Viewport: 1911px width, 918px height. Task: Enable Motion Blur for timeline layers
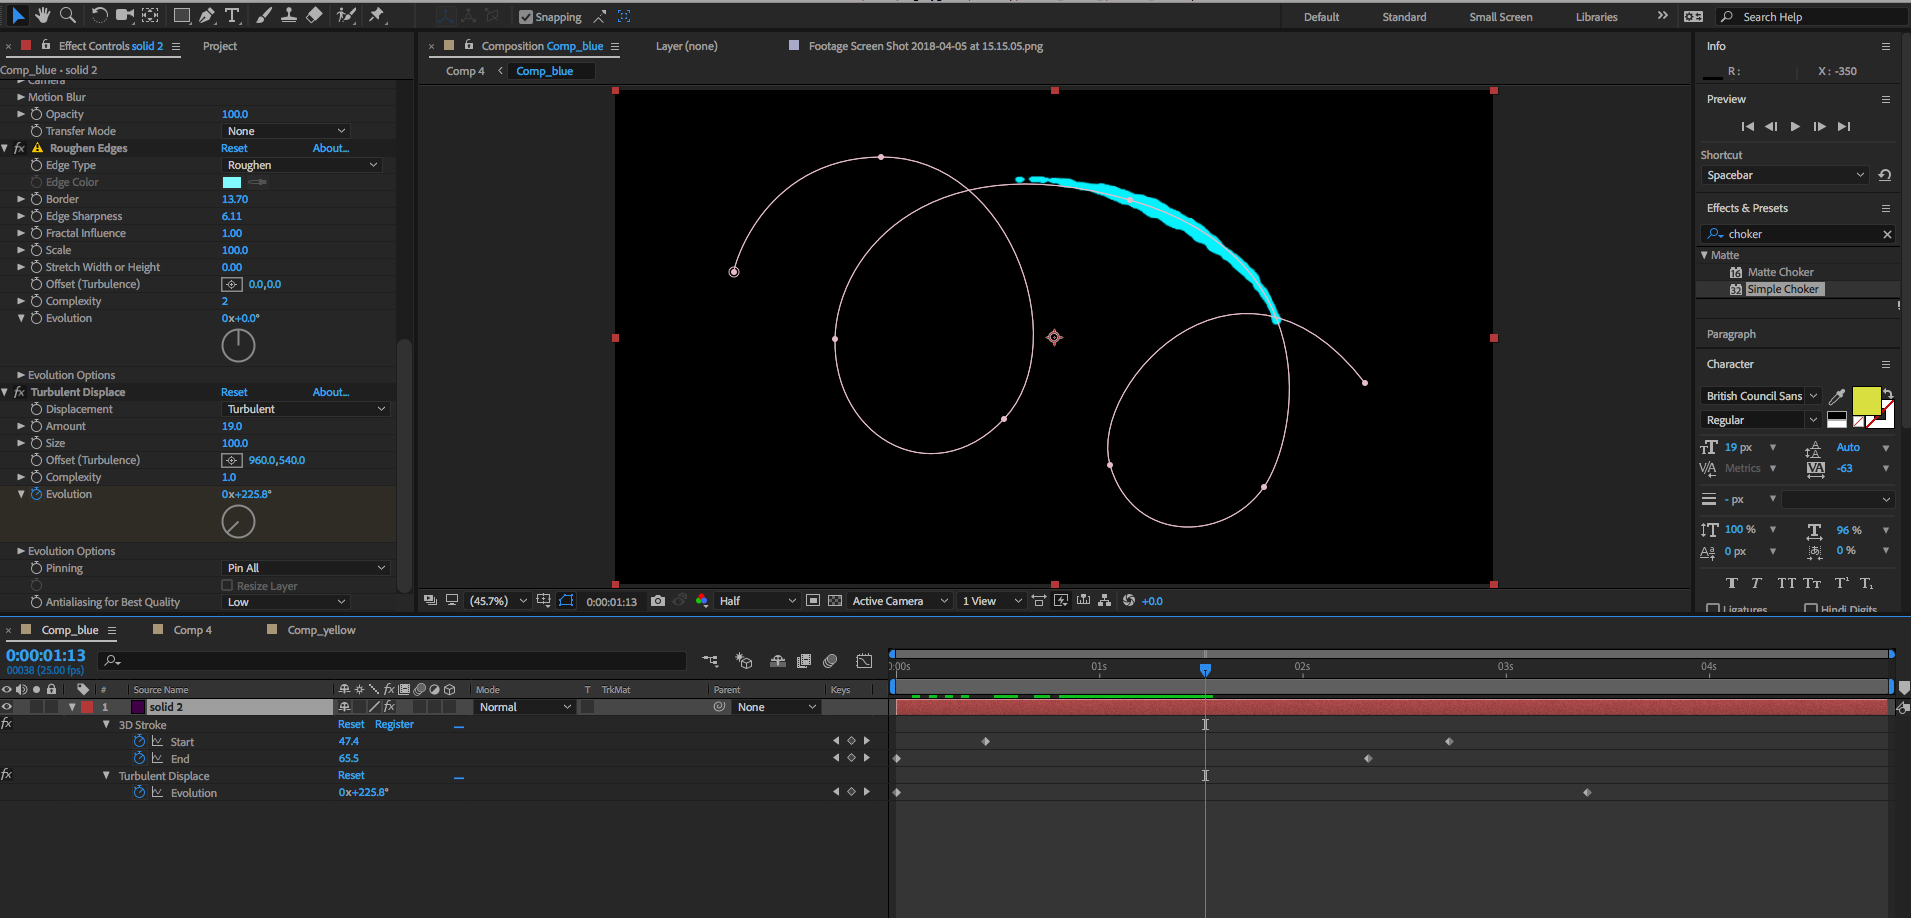tap(830, 661)
